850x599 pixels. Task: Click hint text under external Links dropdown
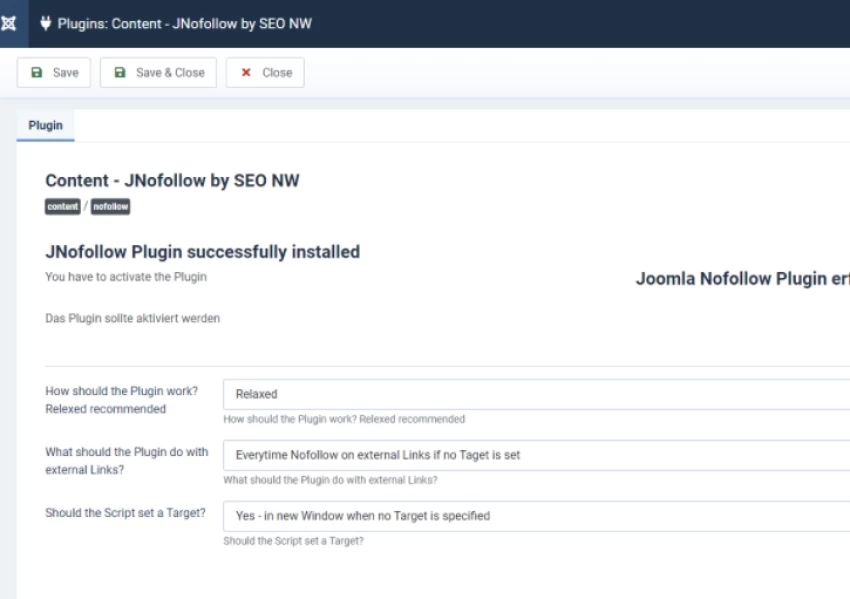(x=330, y=480)
